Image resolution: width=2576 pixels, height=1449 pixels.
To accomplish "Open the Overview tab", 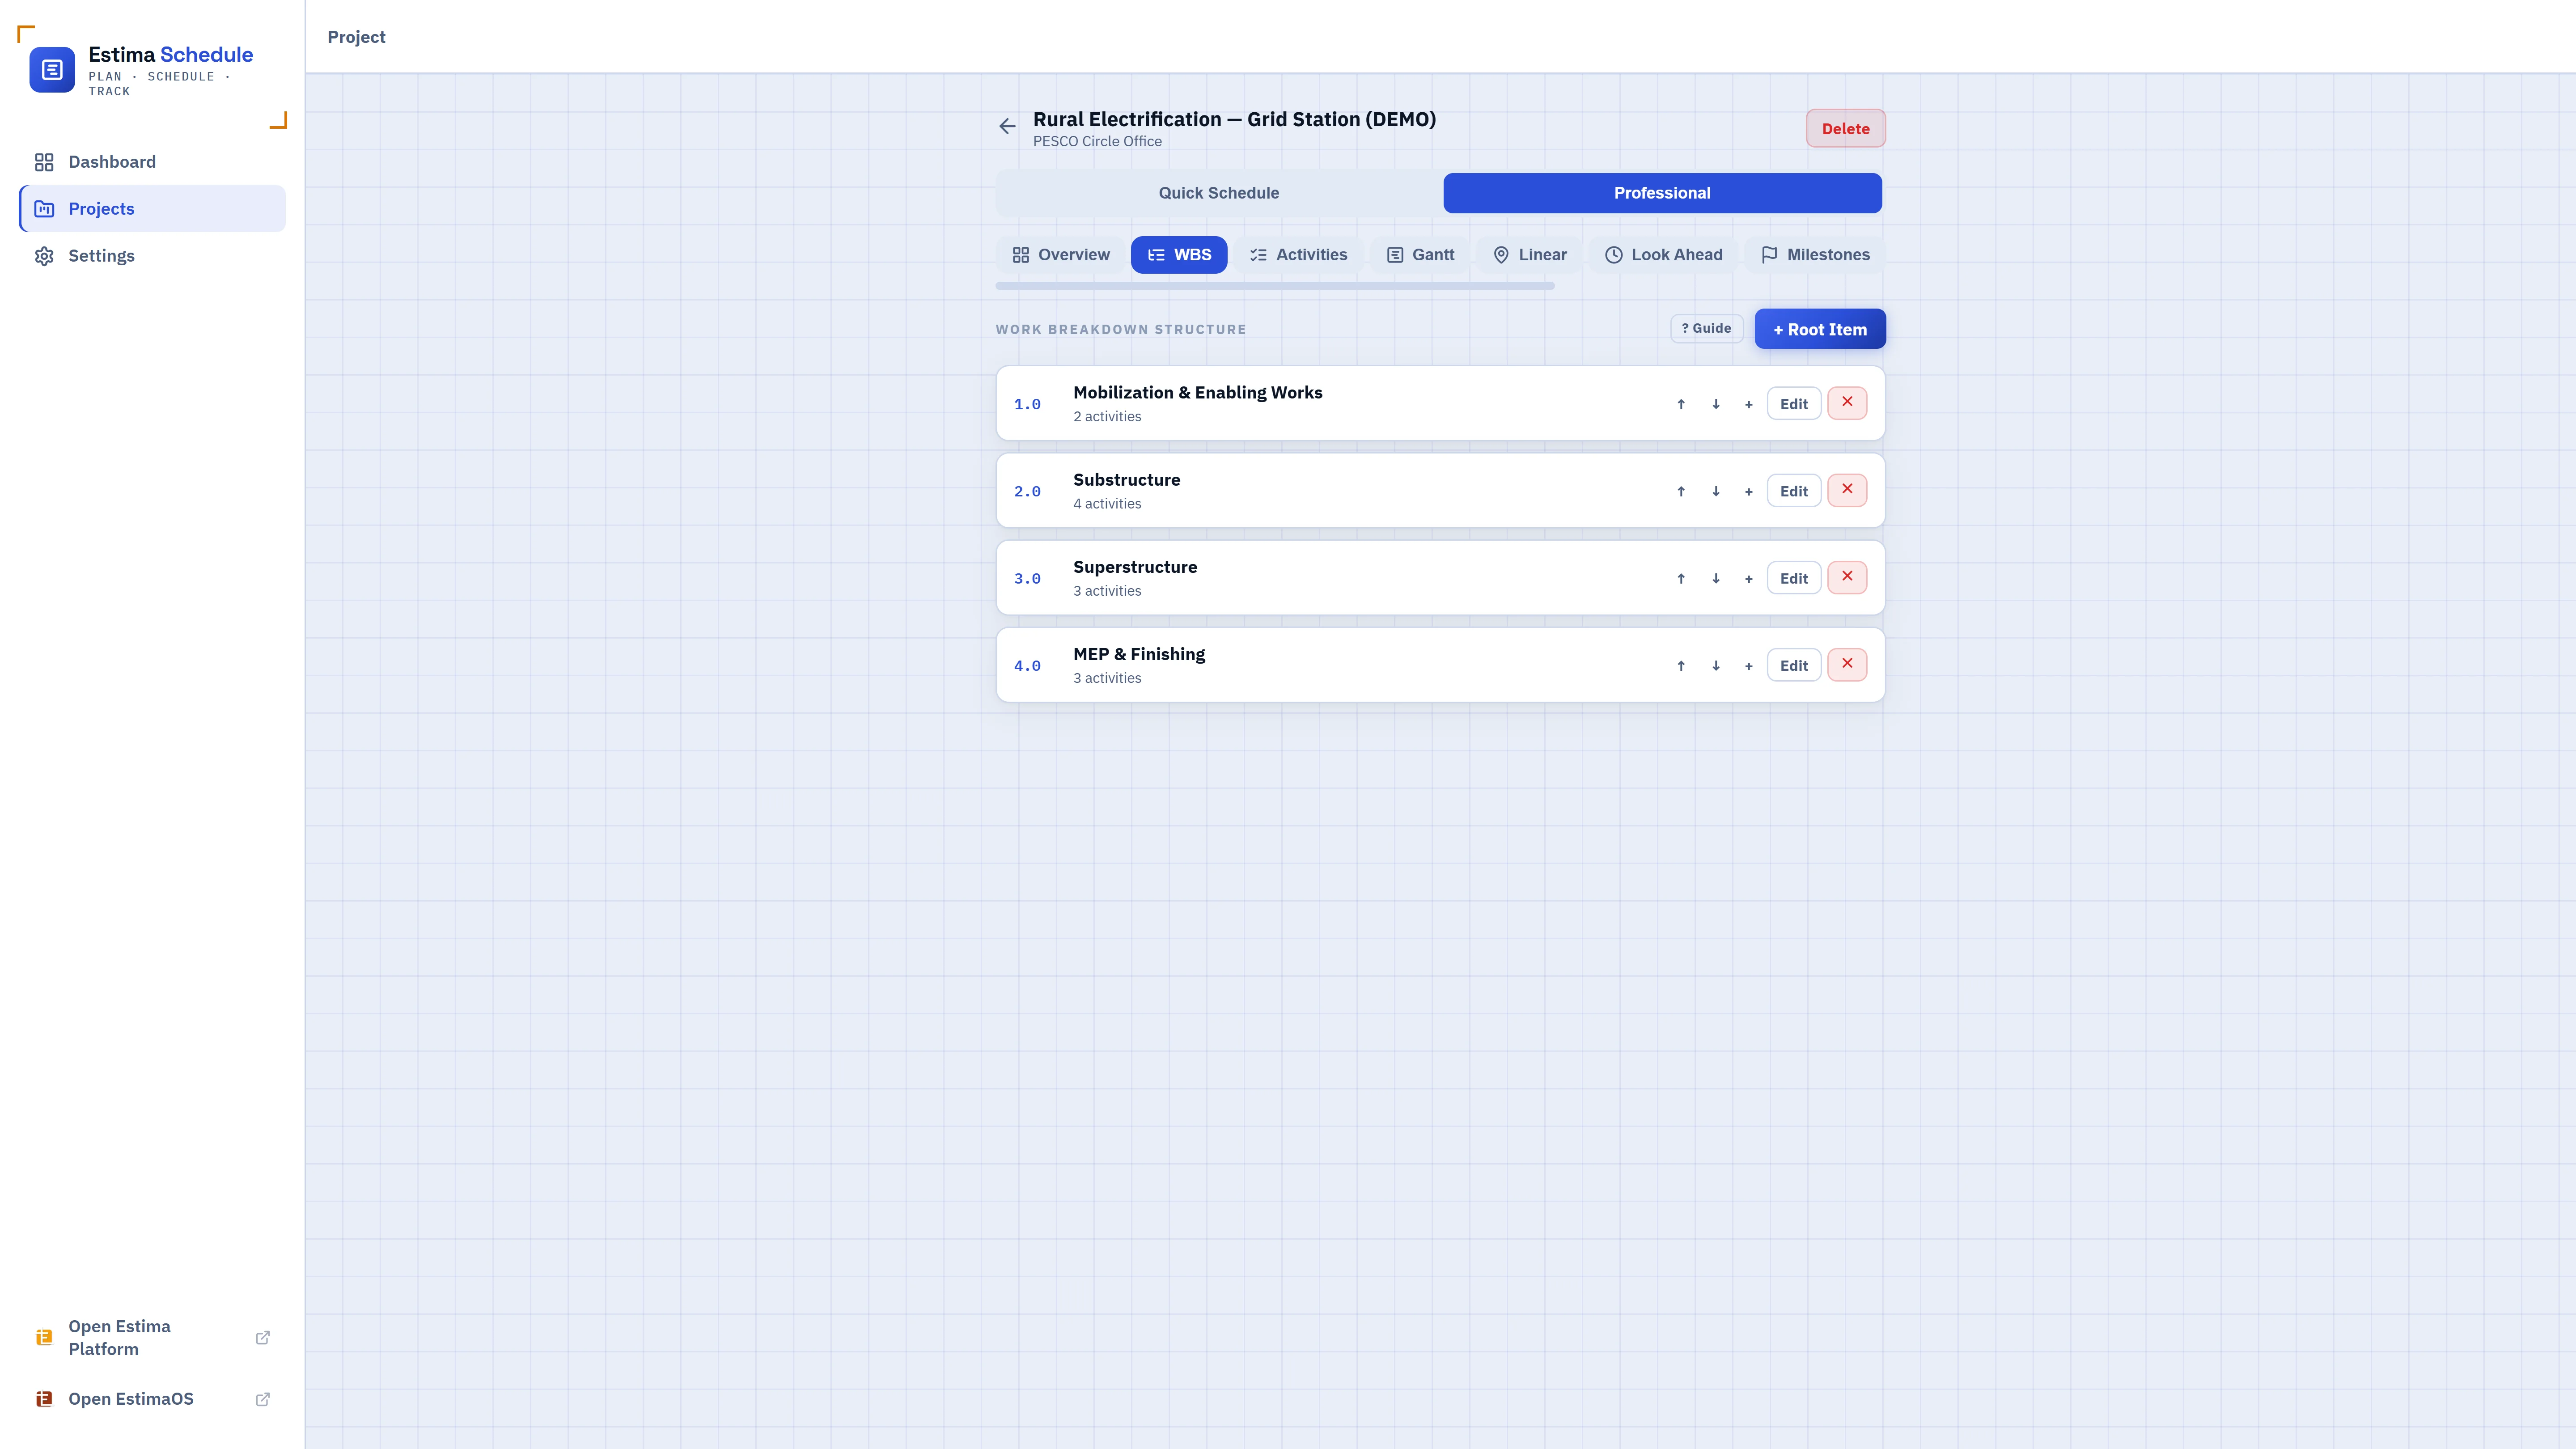I will (x=1060, y=255).
